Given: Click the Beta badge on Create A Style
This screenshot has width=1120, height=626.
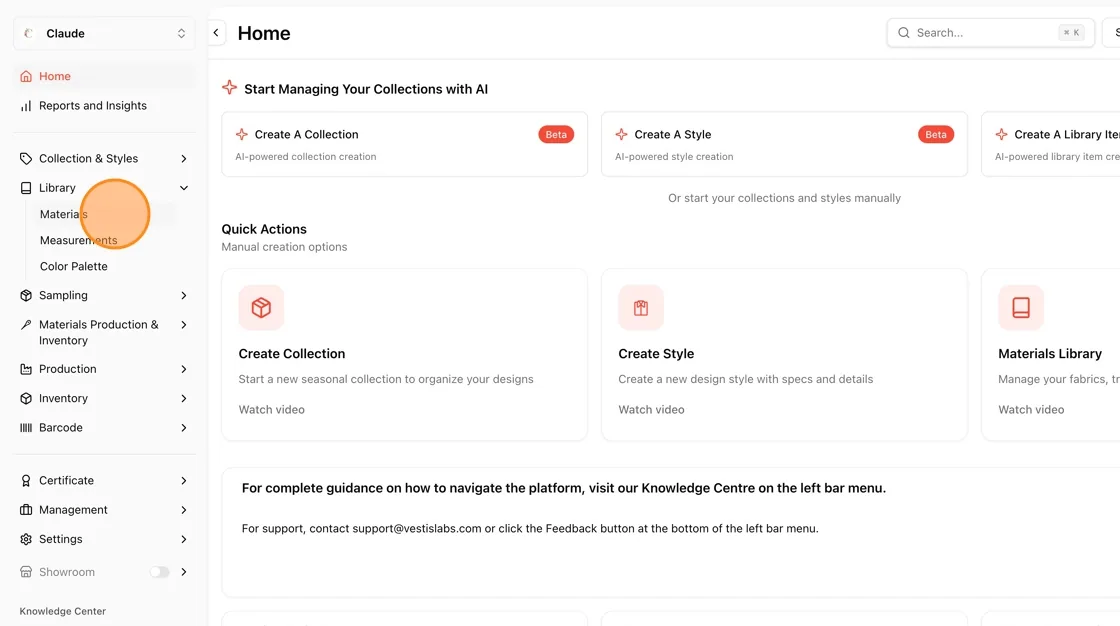Looking at the screenshot, I should 936,134.
